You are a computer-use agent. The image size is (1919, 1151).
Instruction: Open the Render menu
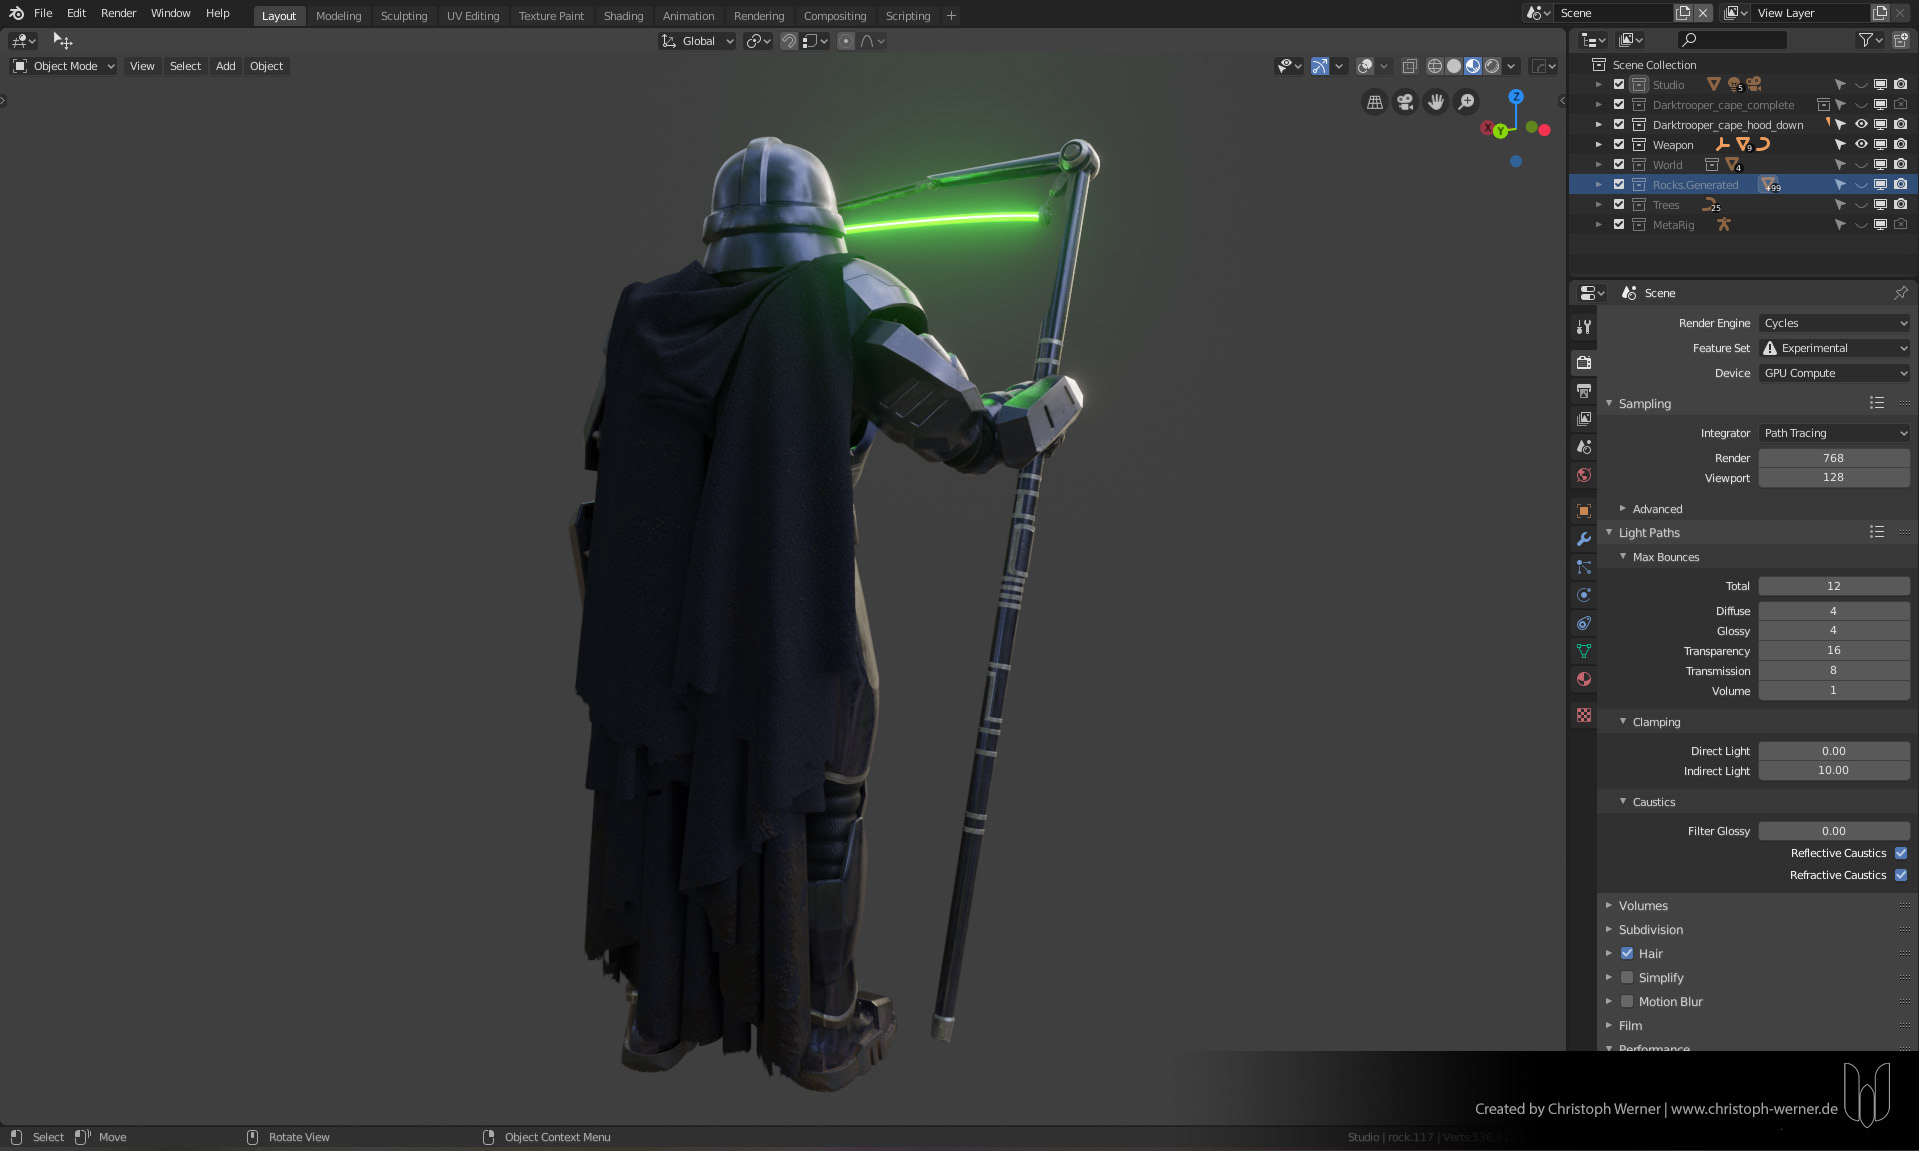[118, 13]
